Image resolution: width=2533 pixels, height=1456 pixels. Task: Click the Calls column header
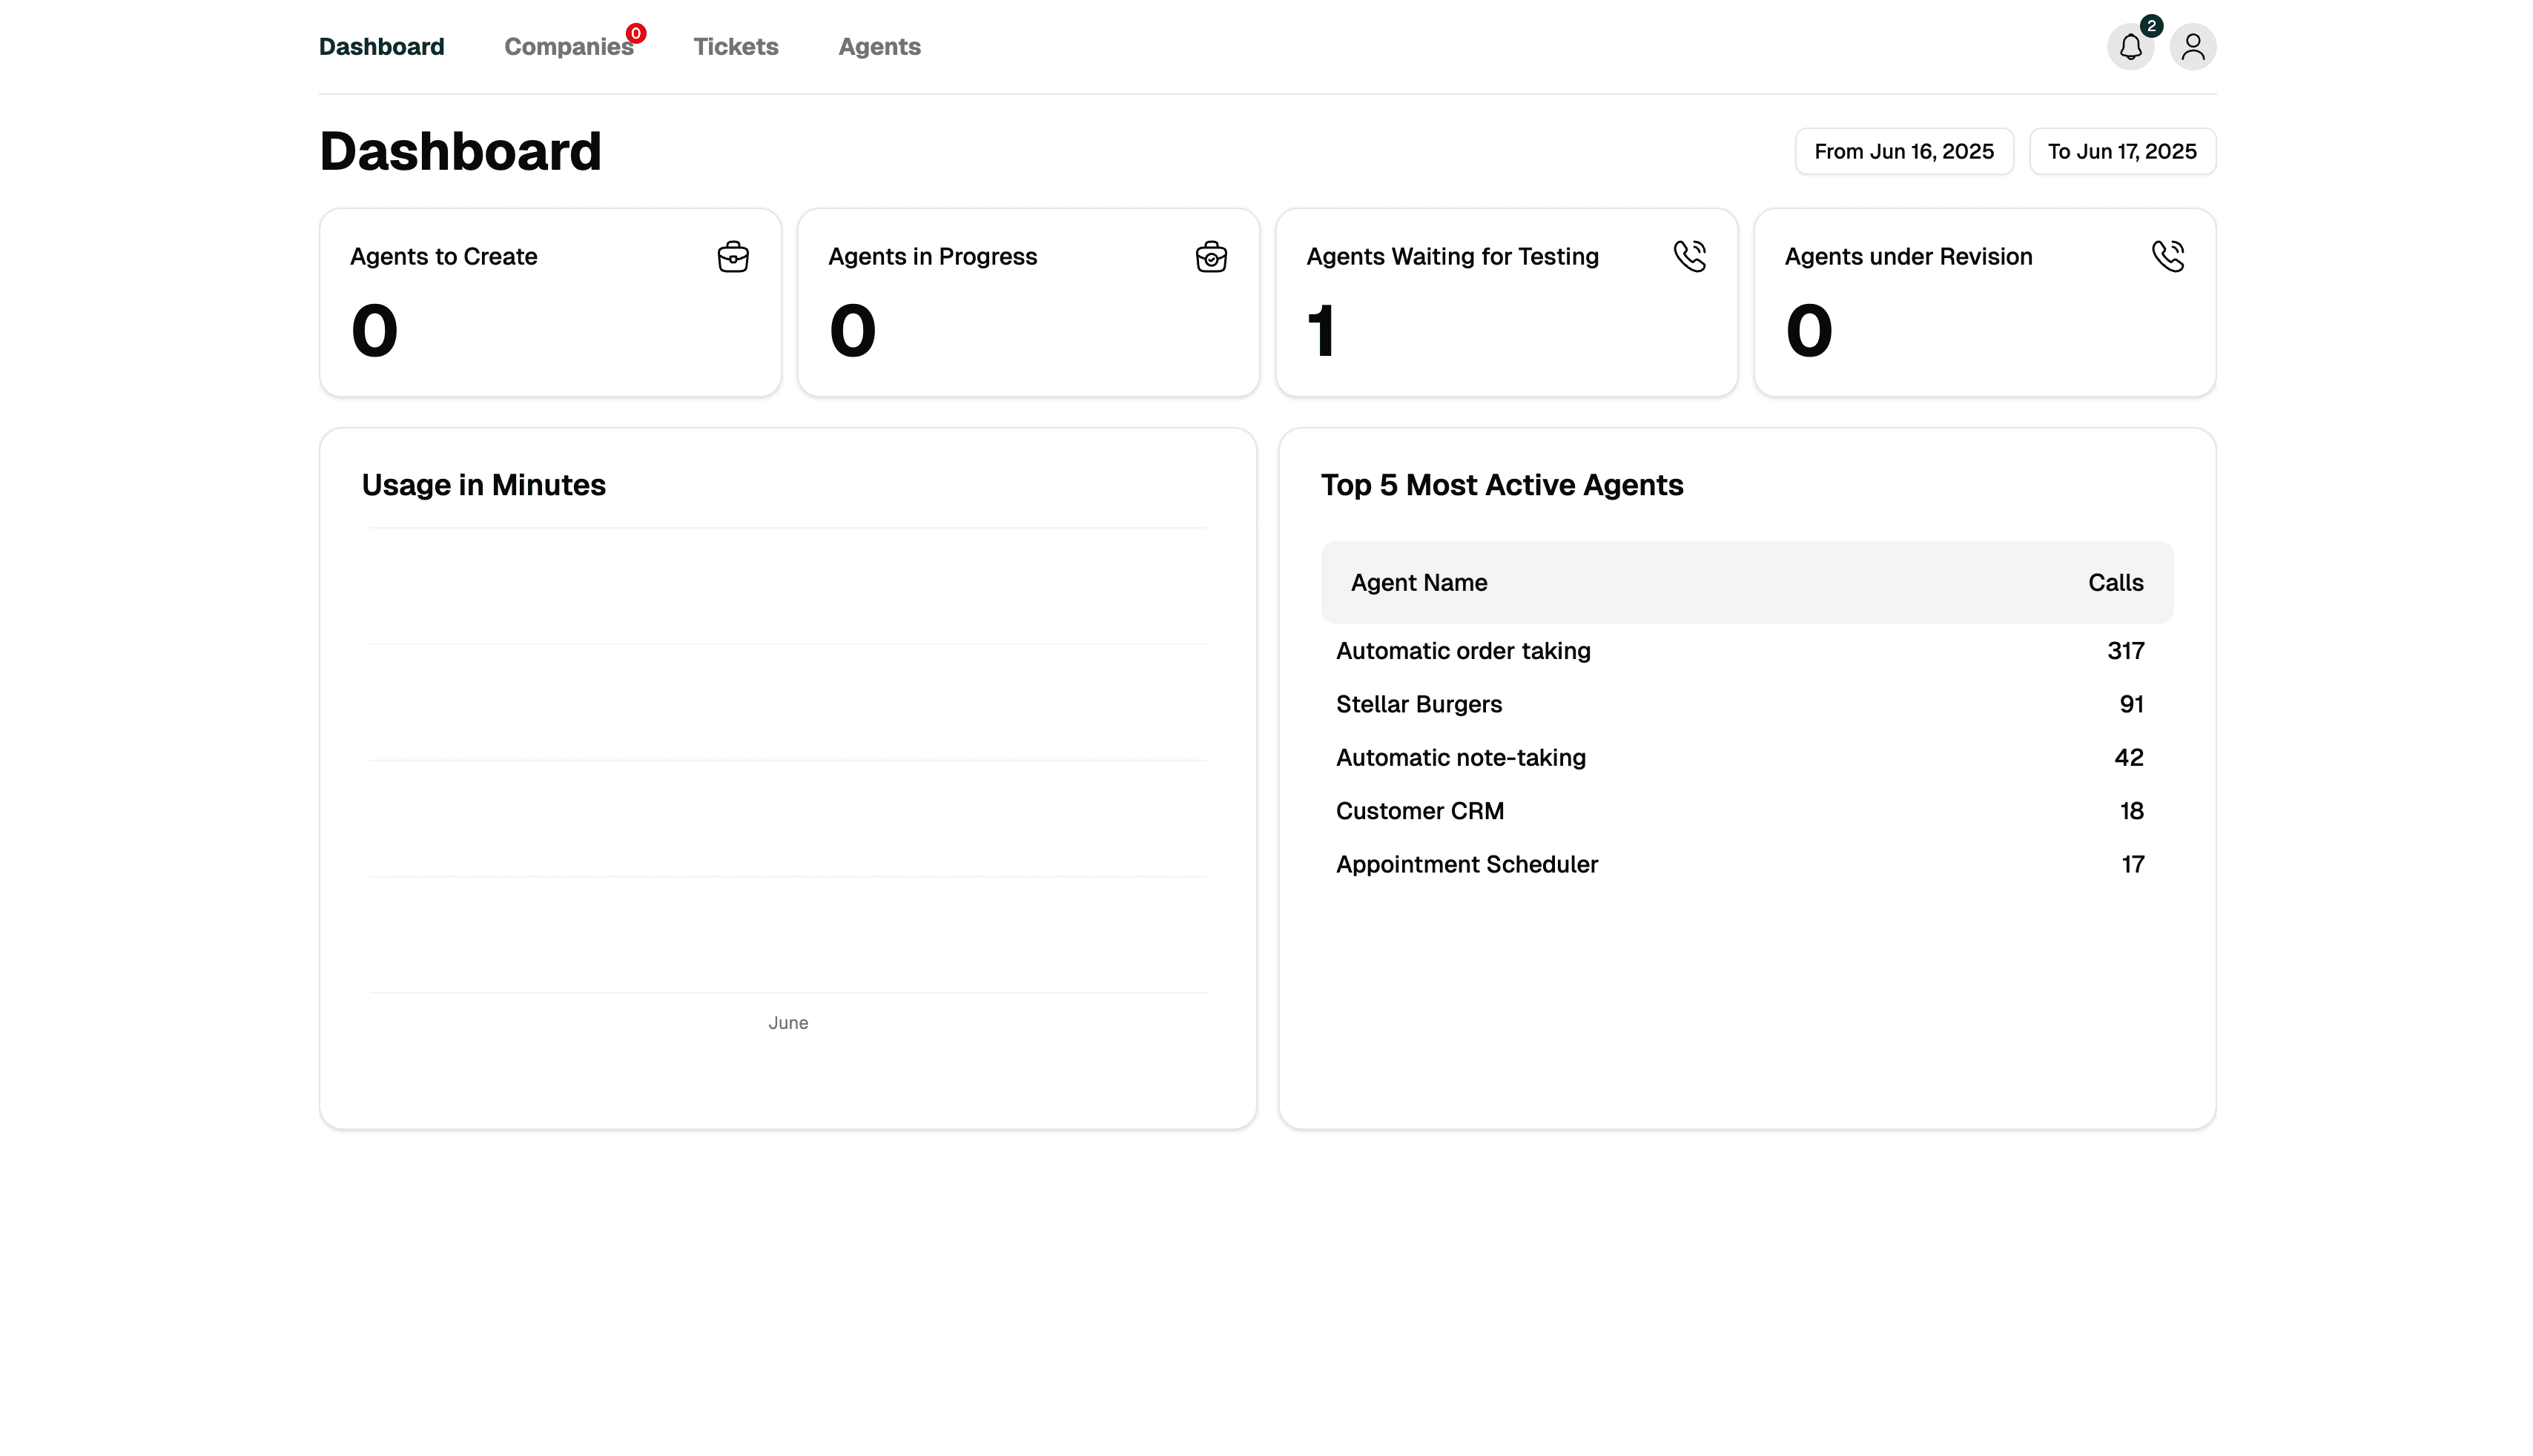click(x=2115, y=582)
